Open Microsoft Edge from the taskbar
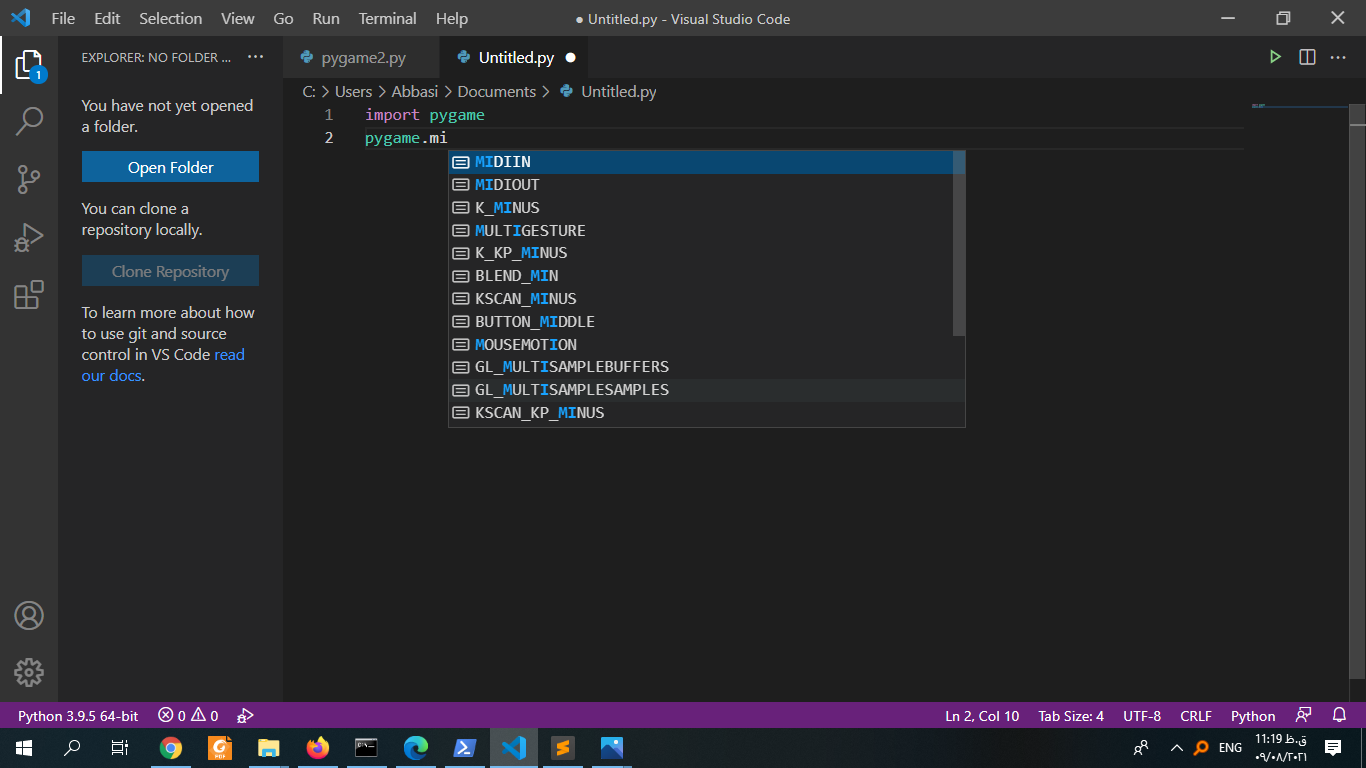Image resolution: width=1366 pixels, height=768 pixels. (416, 748)
